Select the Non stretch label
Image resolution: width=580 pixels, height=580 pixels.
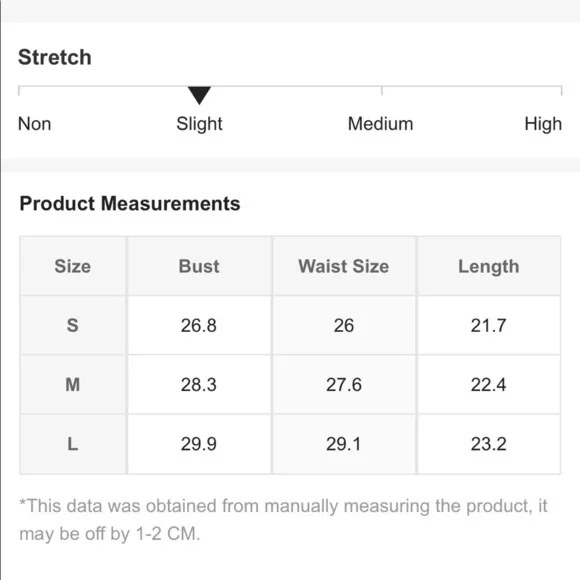click(x=34, y=124)
